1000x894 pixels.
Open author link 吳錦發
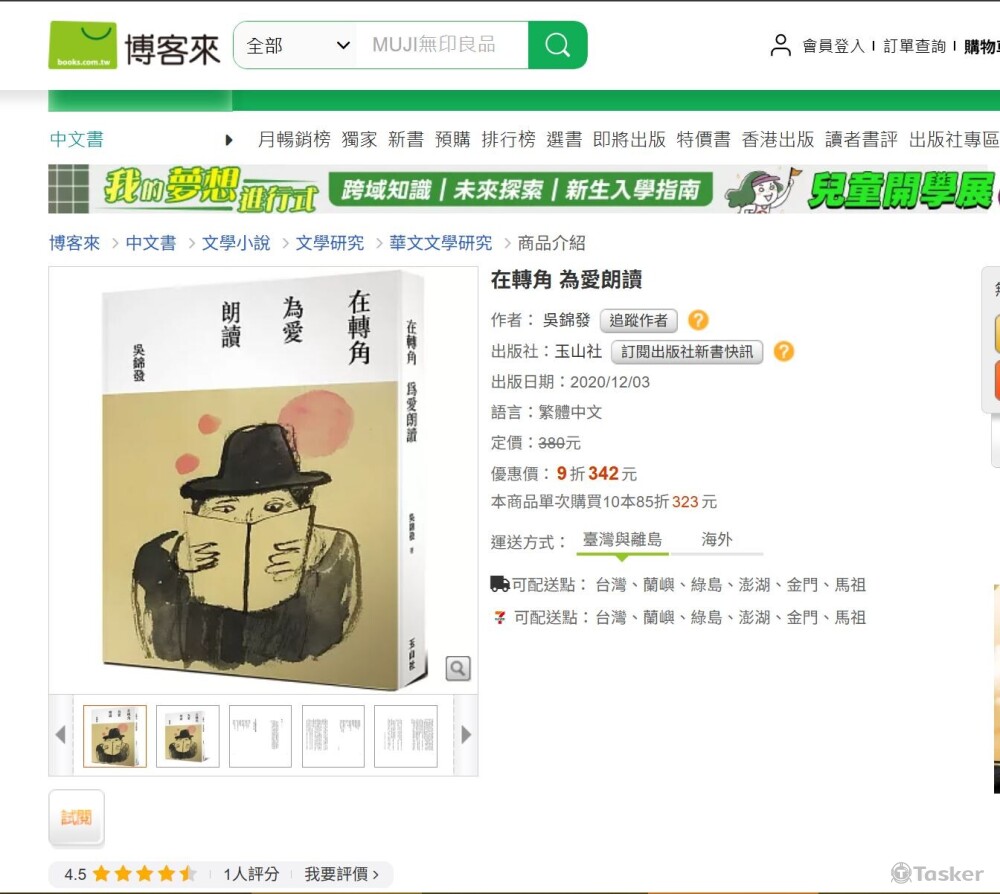(x=566, y=319)
